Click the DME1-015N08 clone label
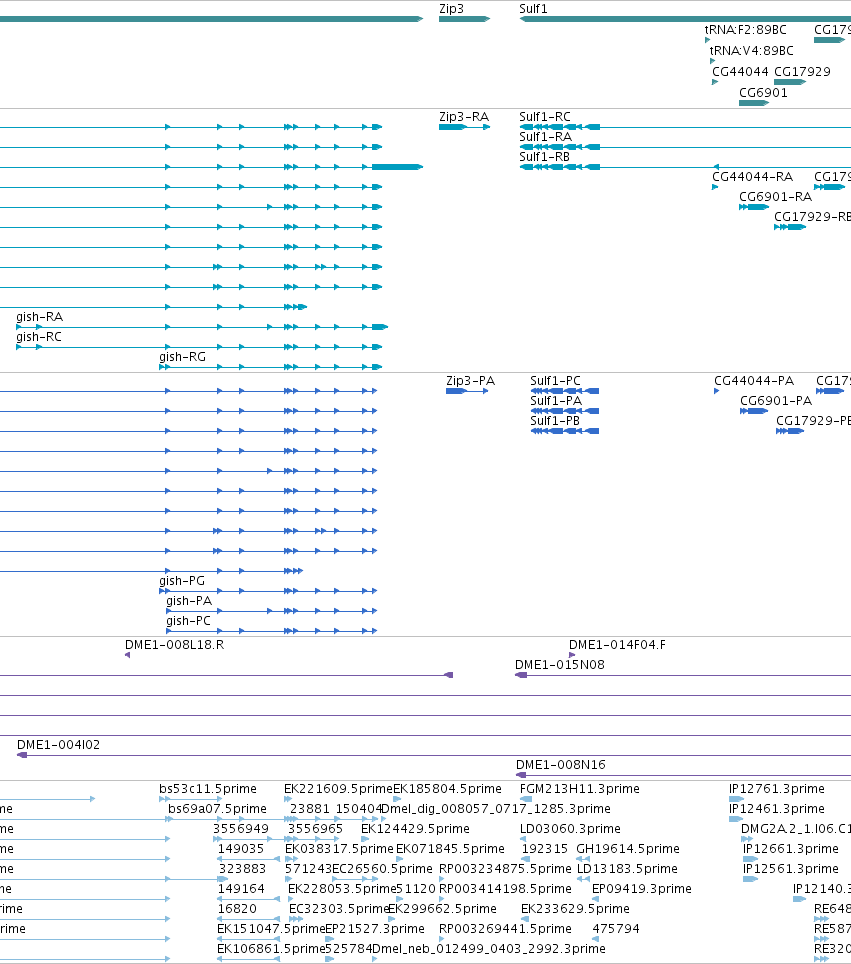This screenshot has width=851, height=964. [560, 665]
